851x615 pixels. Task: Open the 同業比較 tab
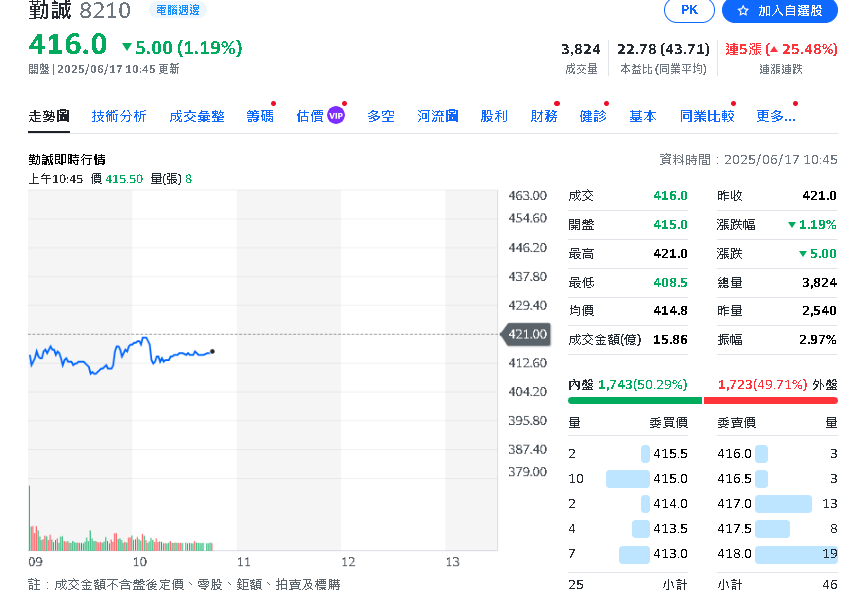click(707, 116)
